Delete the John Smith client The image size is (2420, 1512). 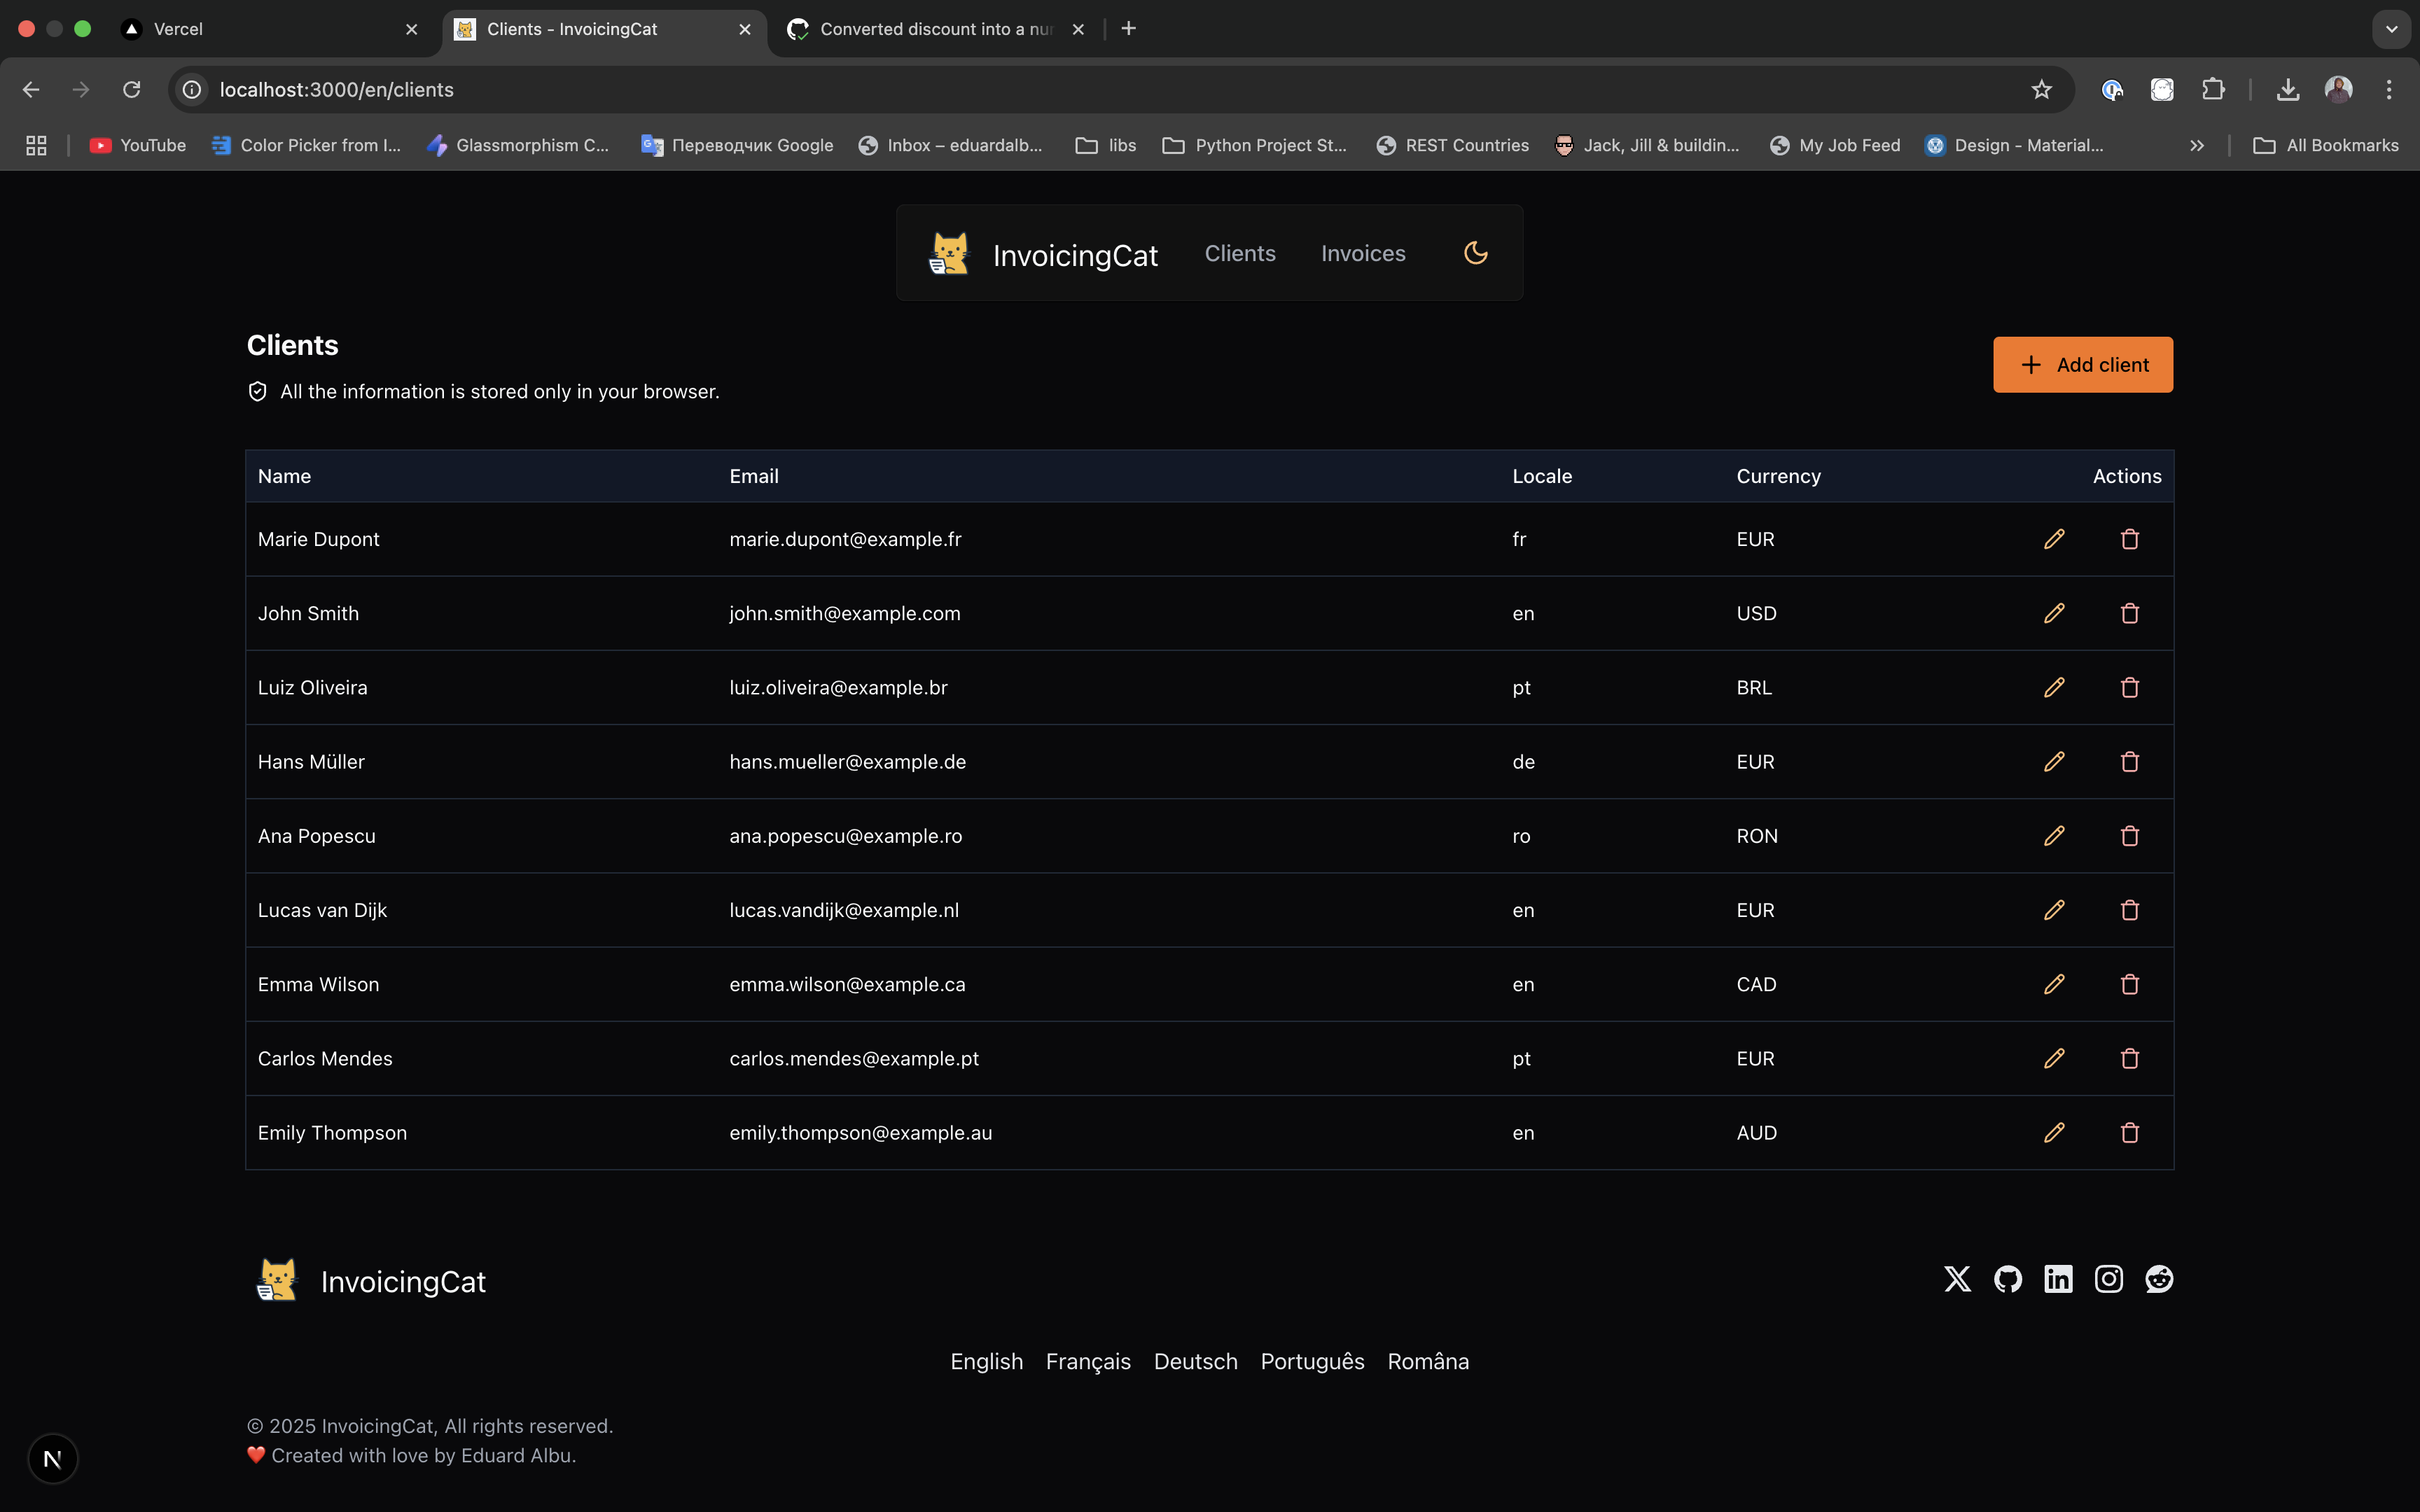click(x=2130, y=613)
